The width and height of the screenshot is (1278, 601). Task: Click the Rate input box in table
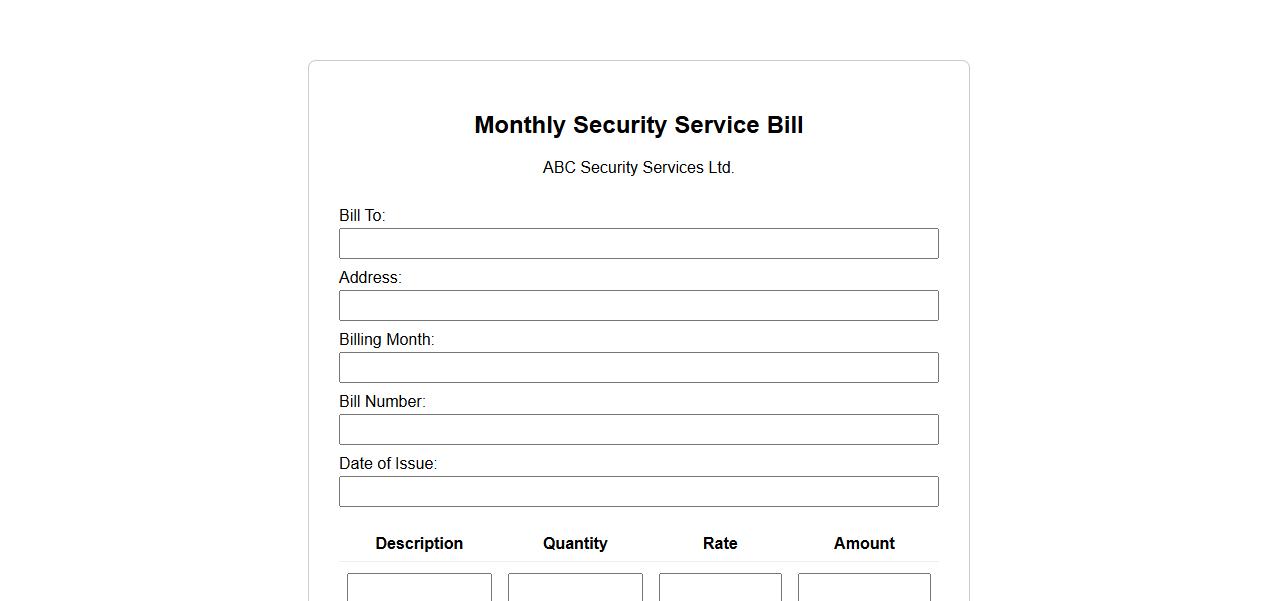[720, 587]
